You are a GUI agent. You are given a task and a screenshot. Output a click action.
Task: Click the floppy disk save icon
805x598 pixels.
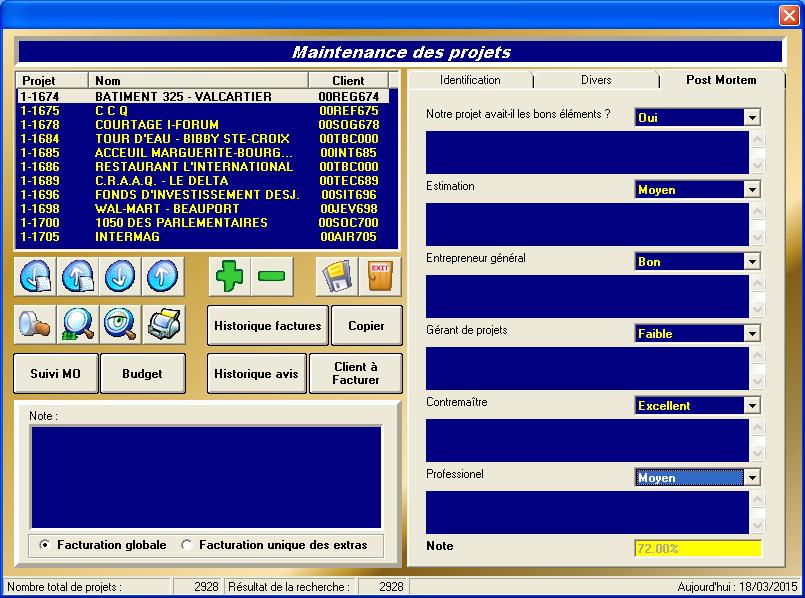[x=337, y=276]
